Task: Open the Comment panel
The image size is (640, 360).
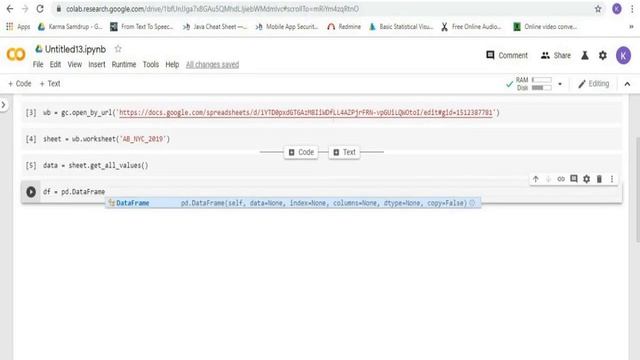Action: tap(507, 55)
